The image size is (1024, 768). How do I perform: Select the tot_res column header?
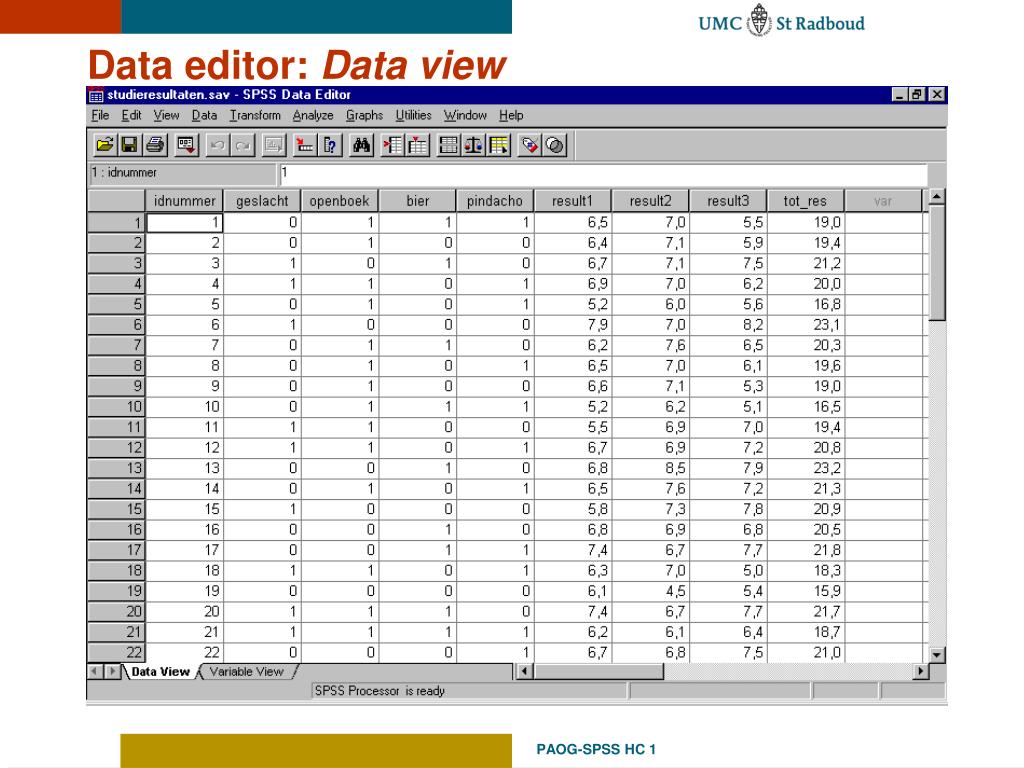(x=806, y=201)
